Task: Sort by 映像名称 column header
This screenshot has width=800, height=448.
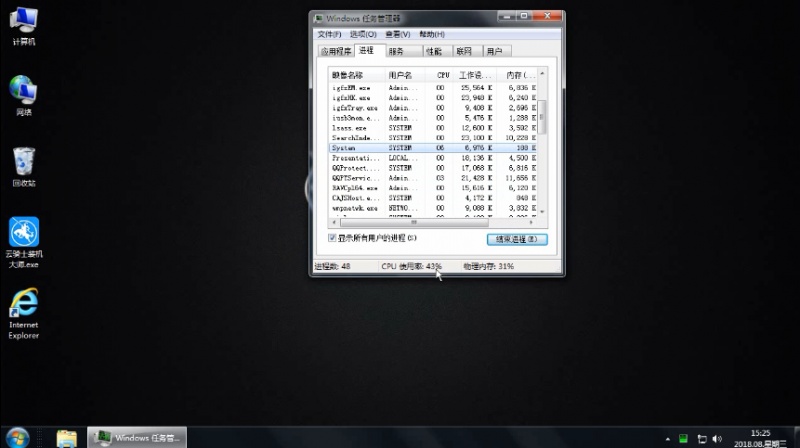Action: pos(356,75)
